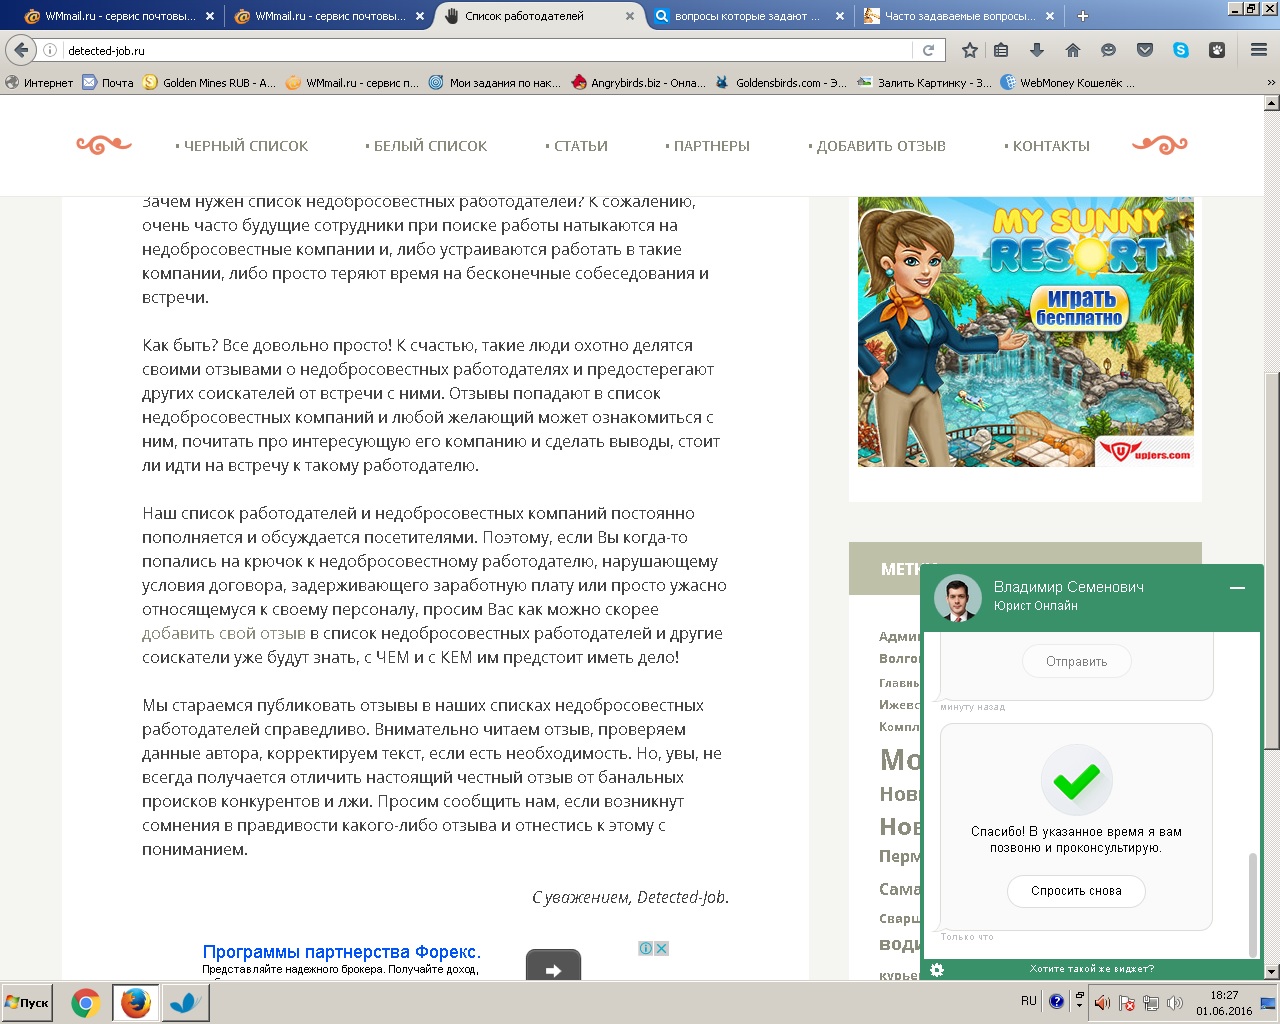
Task: Open 'ДОБАВИТЬ ОТЗЫВ' site menu item
Action: [877, 146]
